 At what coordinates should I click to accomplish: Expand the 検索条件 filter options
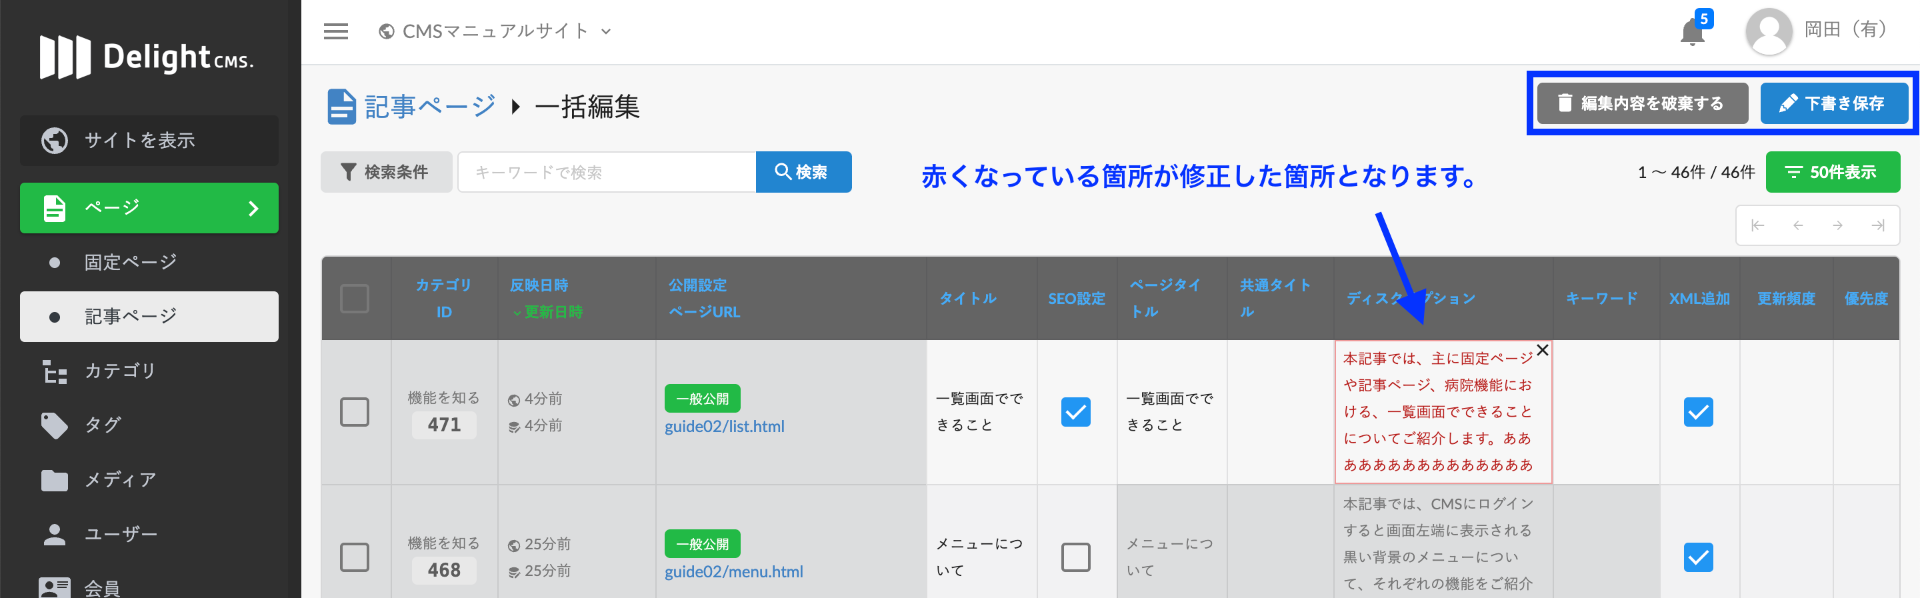(386, 172)
